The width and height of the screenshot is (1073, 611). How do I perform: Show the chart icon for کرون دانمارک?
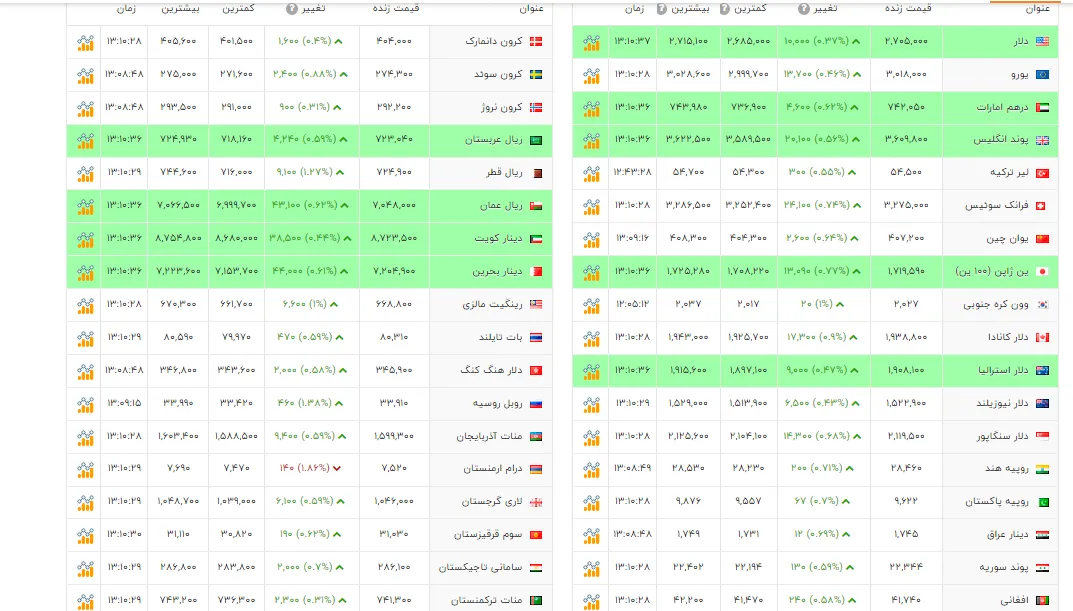coord(86,42)
